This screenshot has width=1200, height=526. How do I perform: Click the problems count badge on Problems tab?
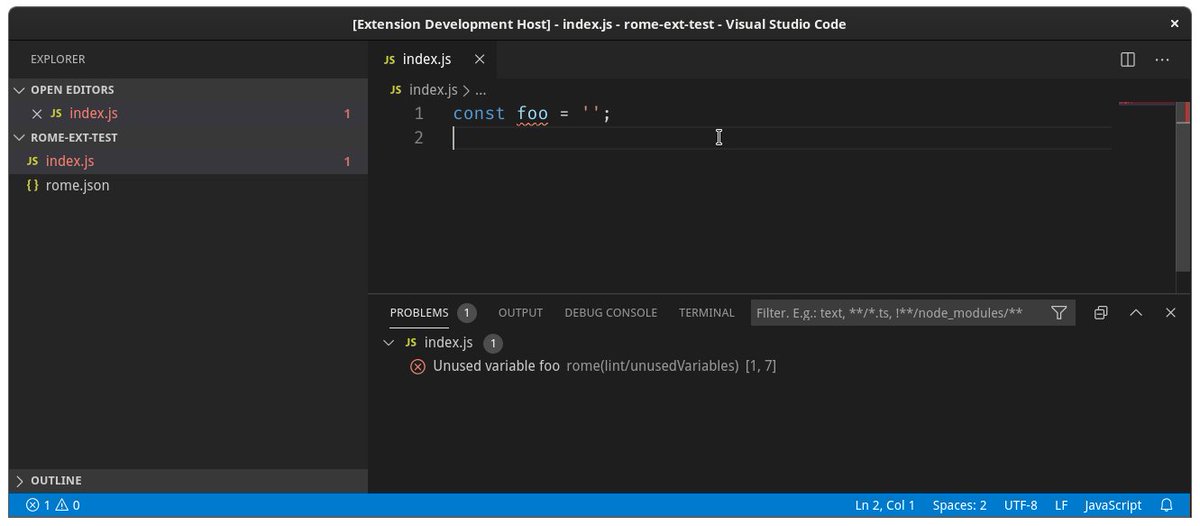pyautogui.click(x=466, y=313)
